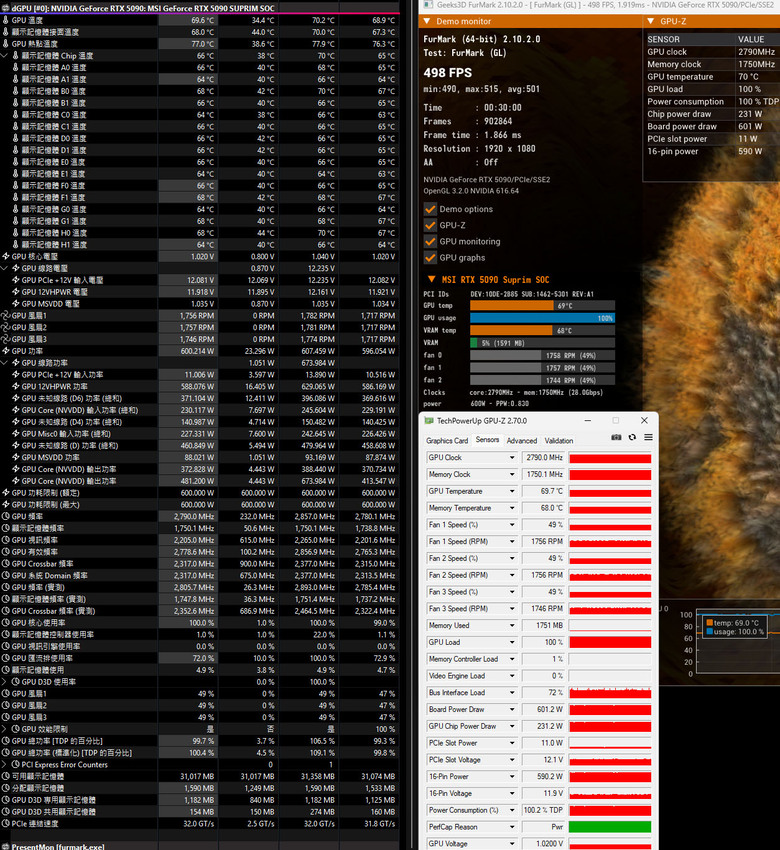Click the FurMark GPU temp 69°C bar
This screenshot has height=850, width=780.
pos(542,306)
